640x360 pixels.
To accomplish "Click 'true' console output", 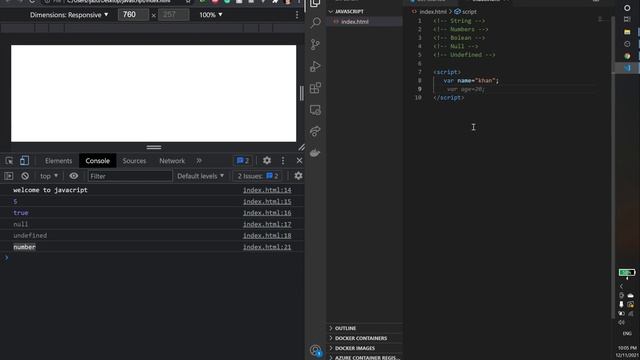I will pyautogui.click(x=21, y=213).
